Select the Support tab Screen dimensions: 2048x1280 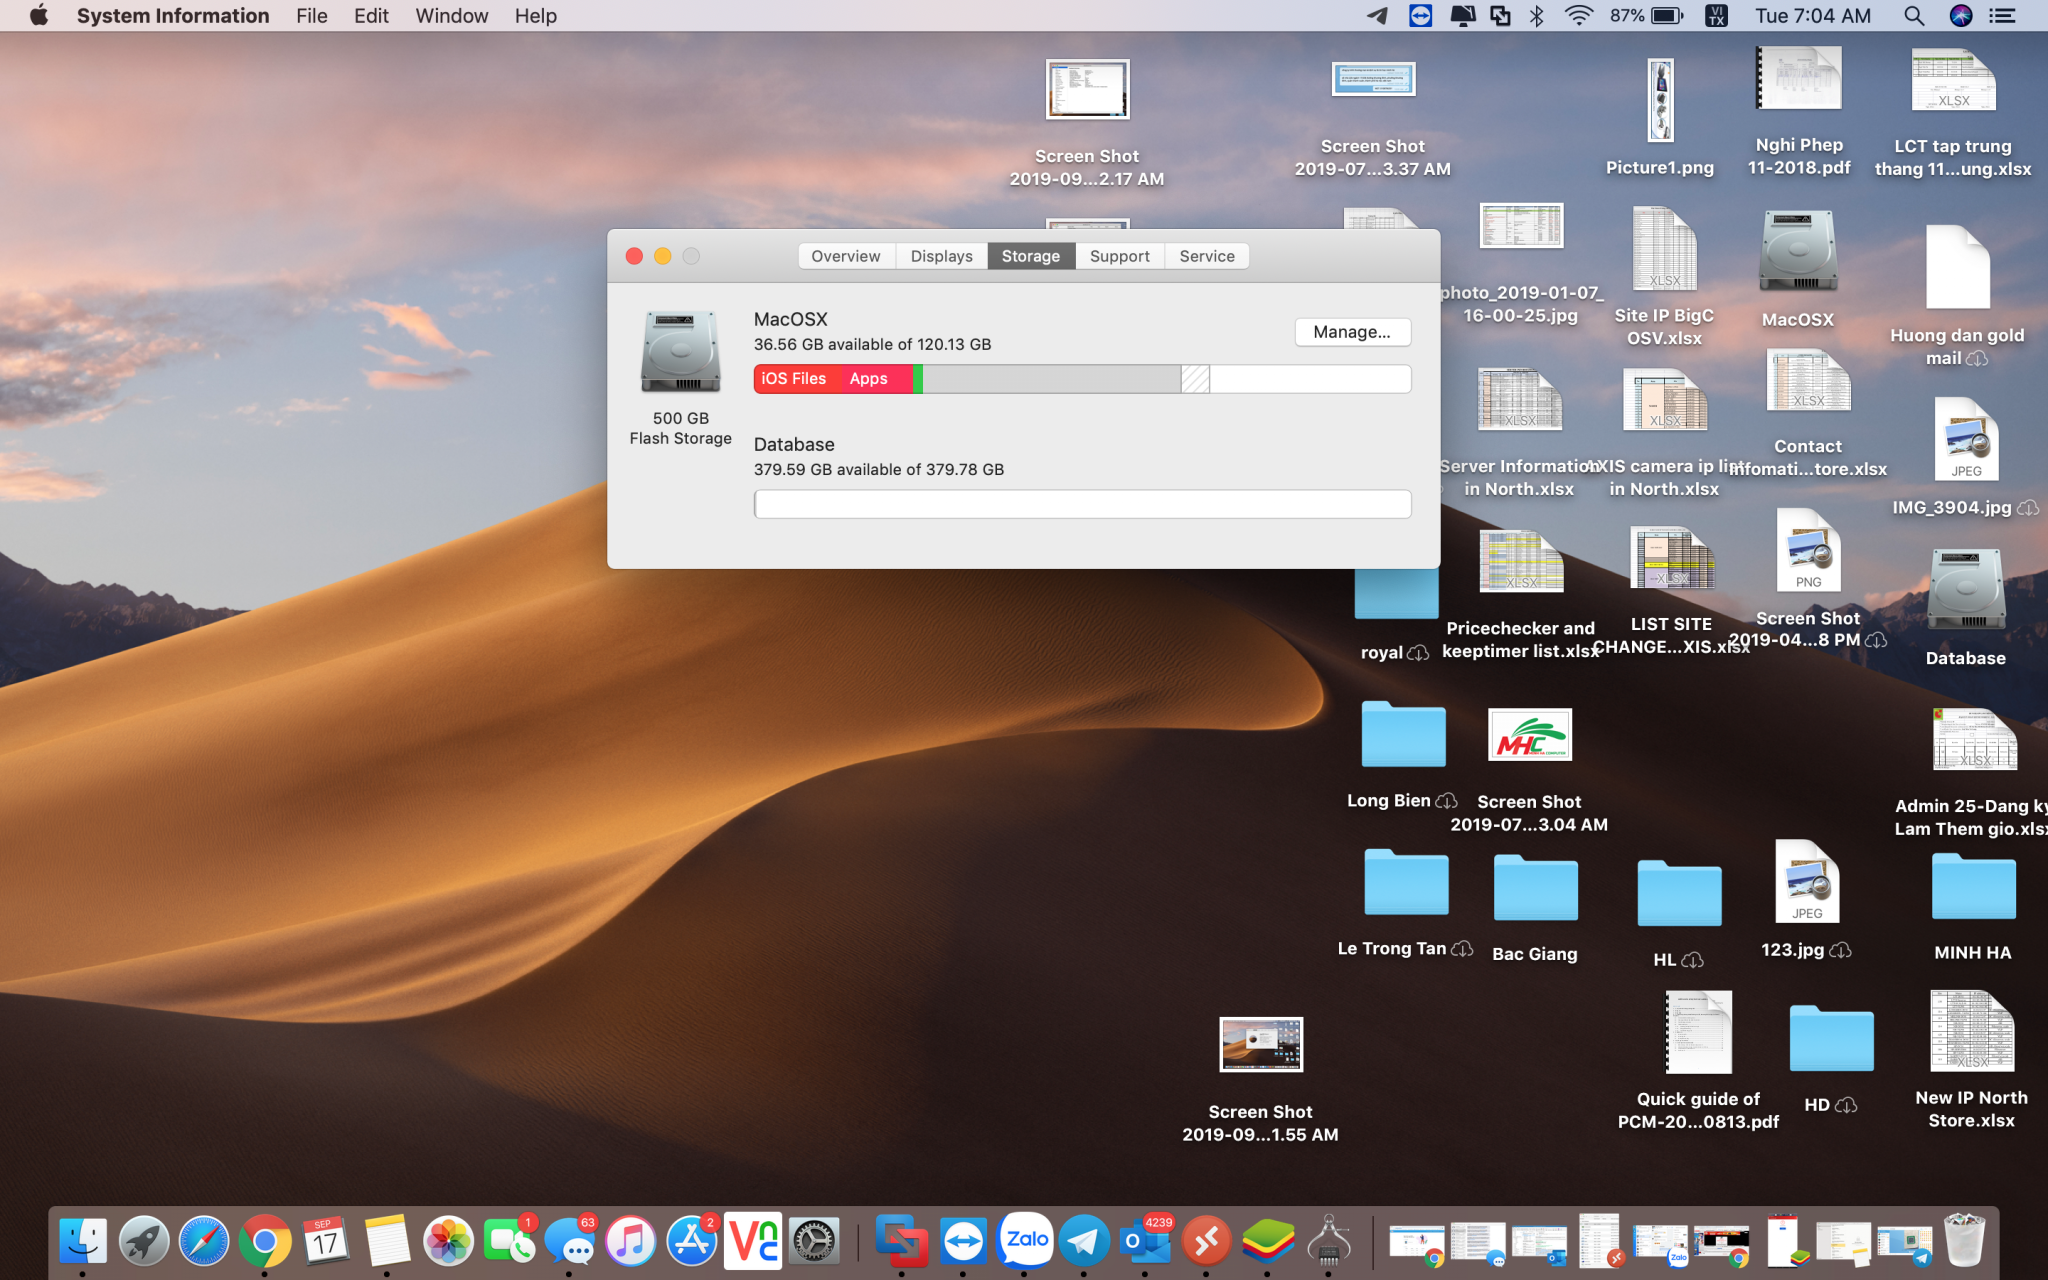pos(1119,256)
